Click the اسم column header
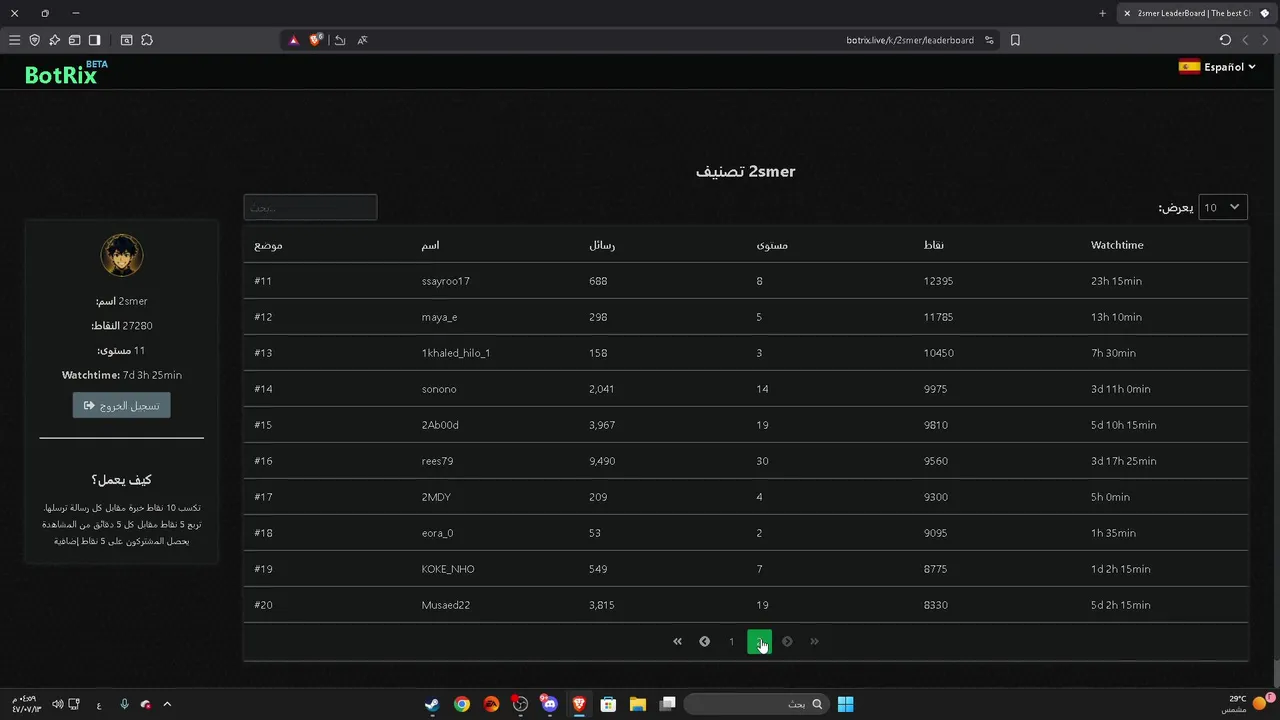This screenshot has height=720, width=1280. [430, 245]
